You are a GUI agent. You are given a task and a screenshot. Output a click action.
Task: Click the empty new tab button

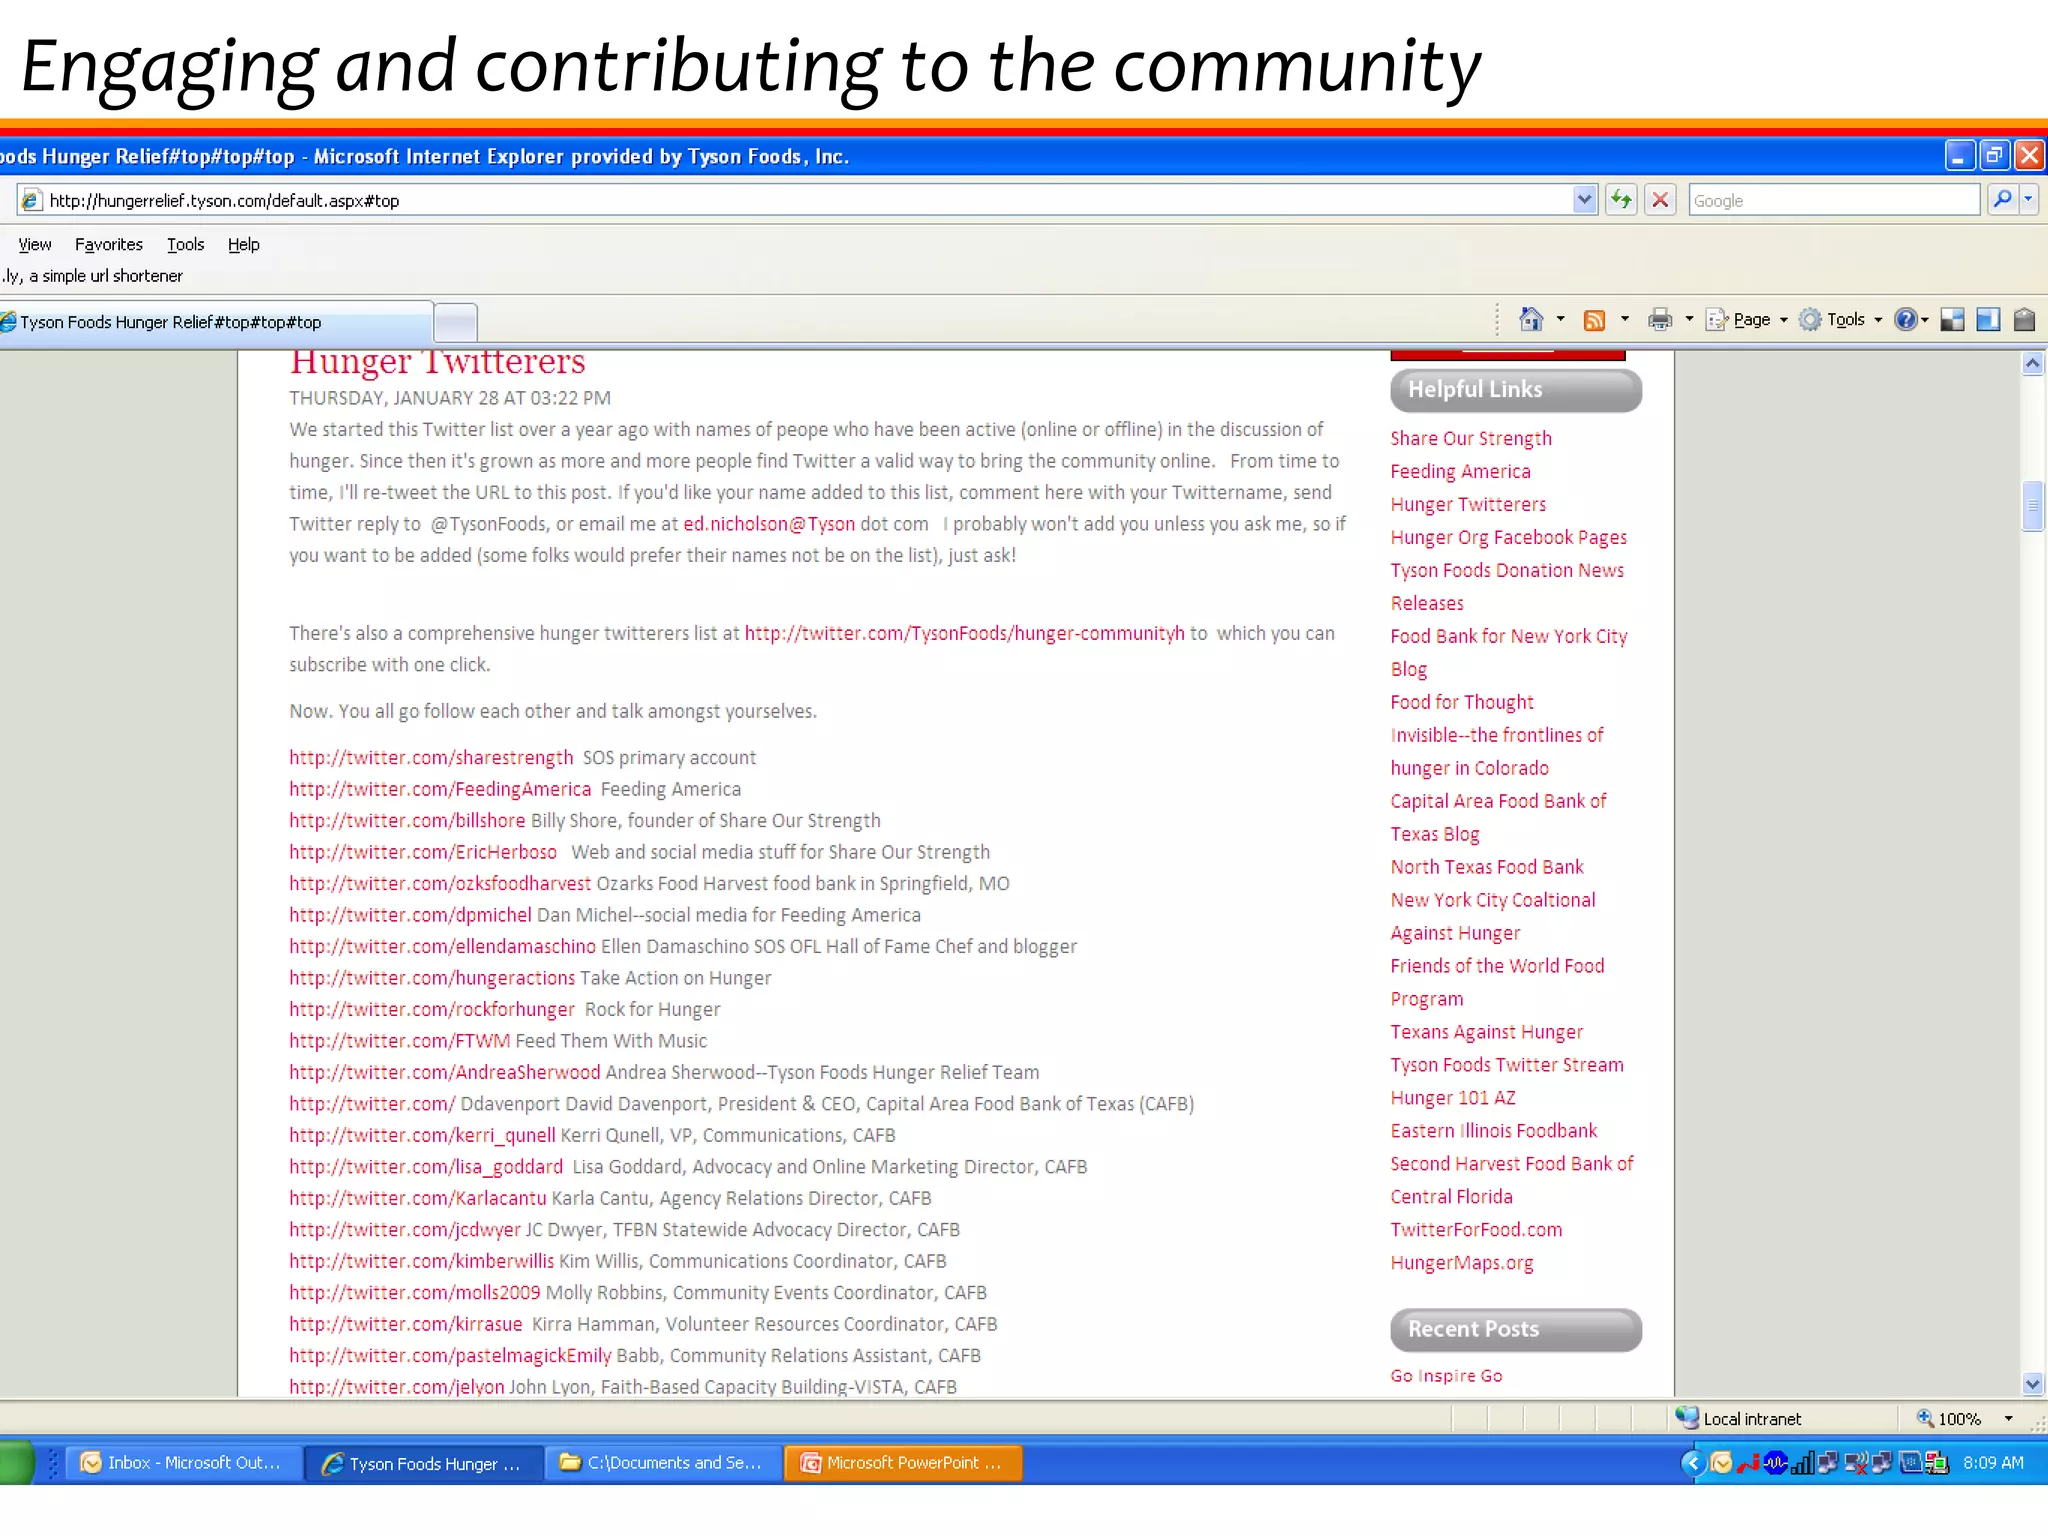tap(456, 322)
